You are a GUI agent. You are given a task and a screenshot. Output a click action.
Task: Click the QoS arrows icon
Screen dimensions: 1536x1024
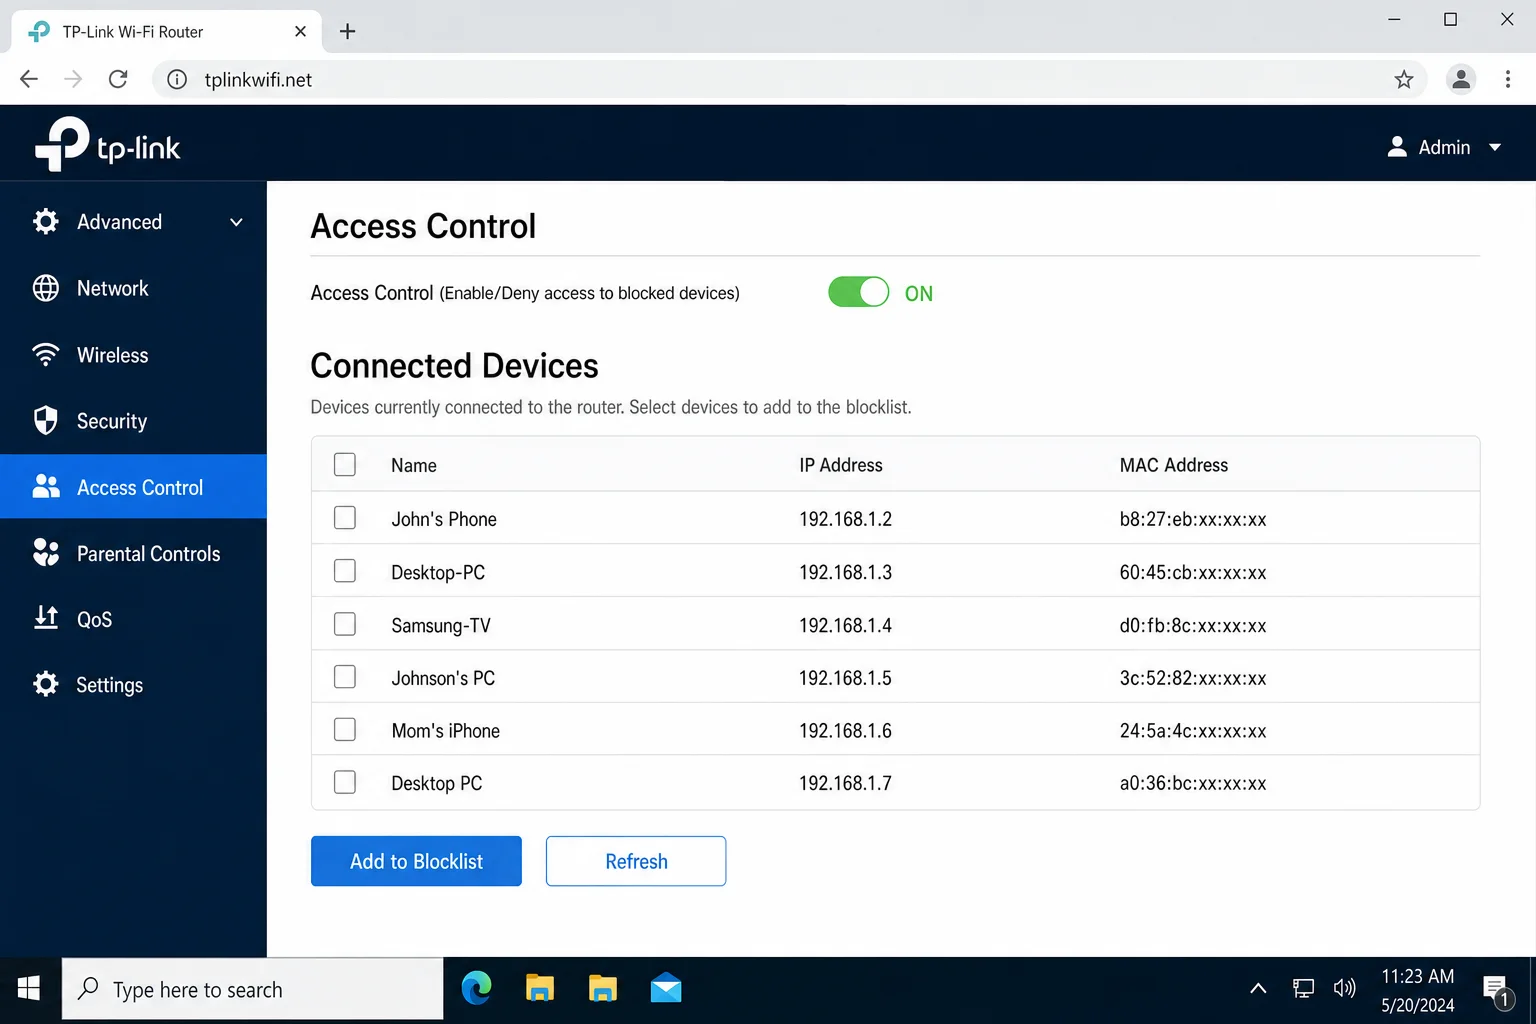(46, 618)
